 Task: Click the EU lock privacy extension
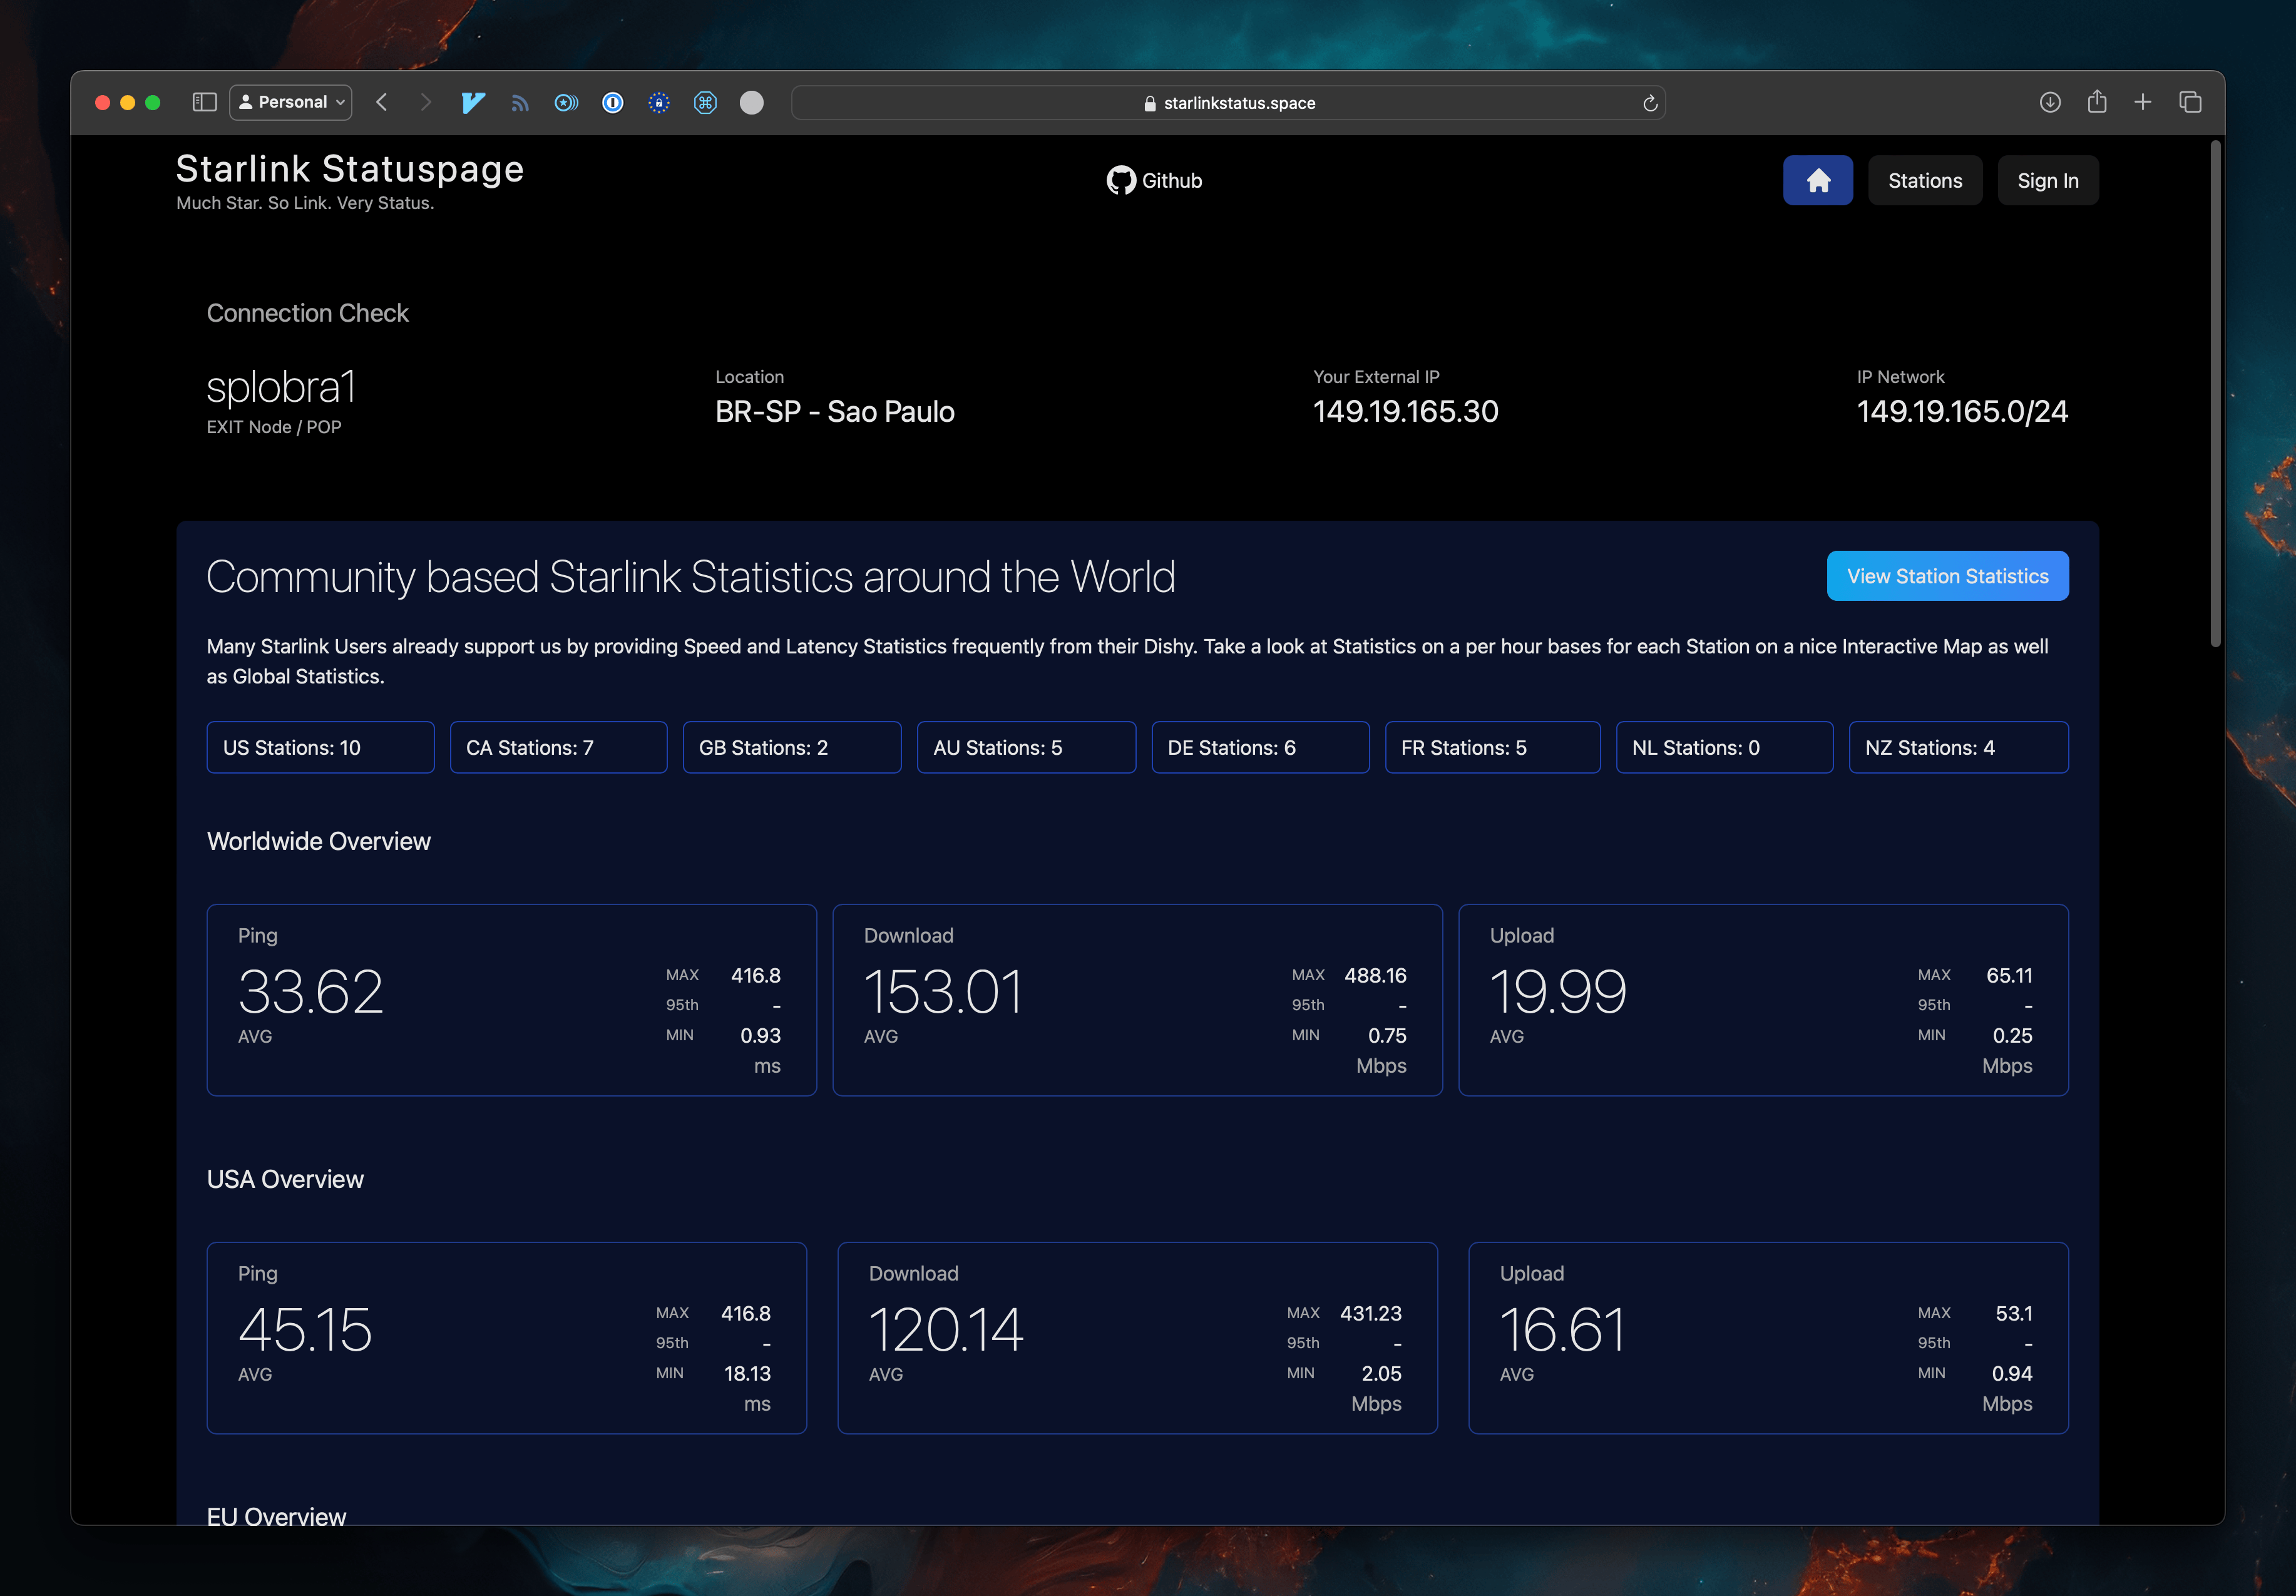[659, 102]
